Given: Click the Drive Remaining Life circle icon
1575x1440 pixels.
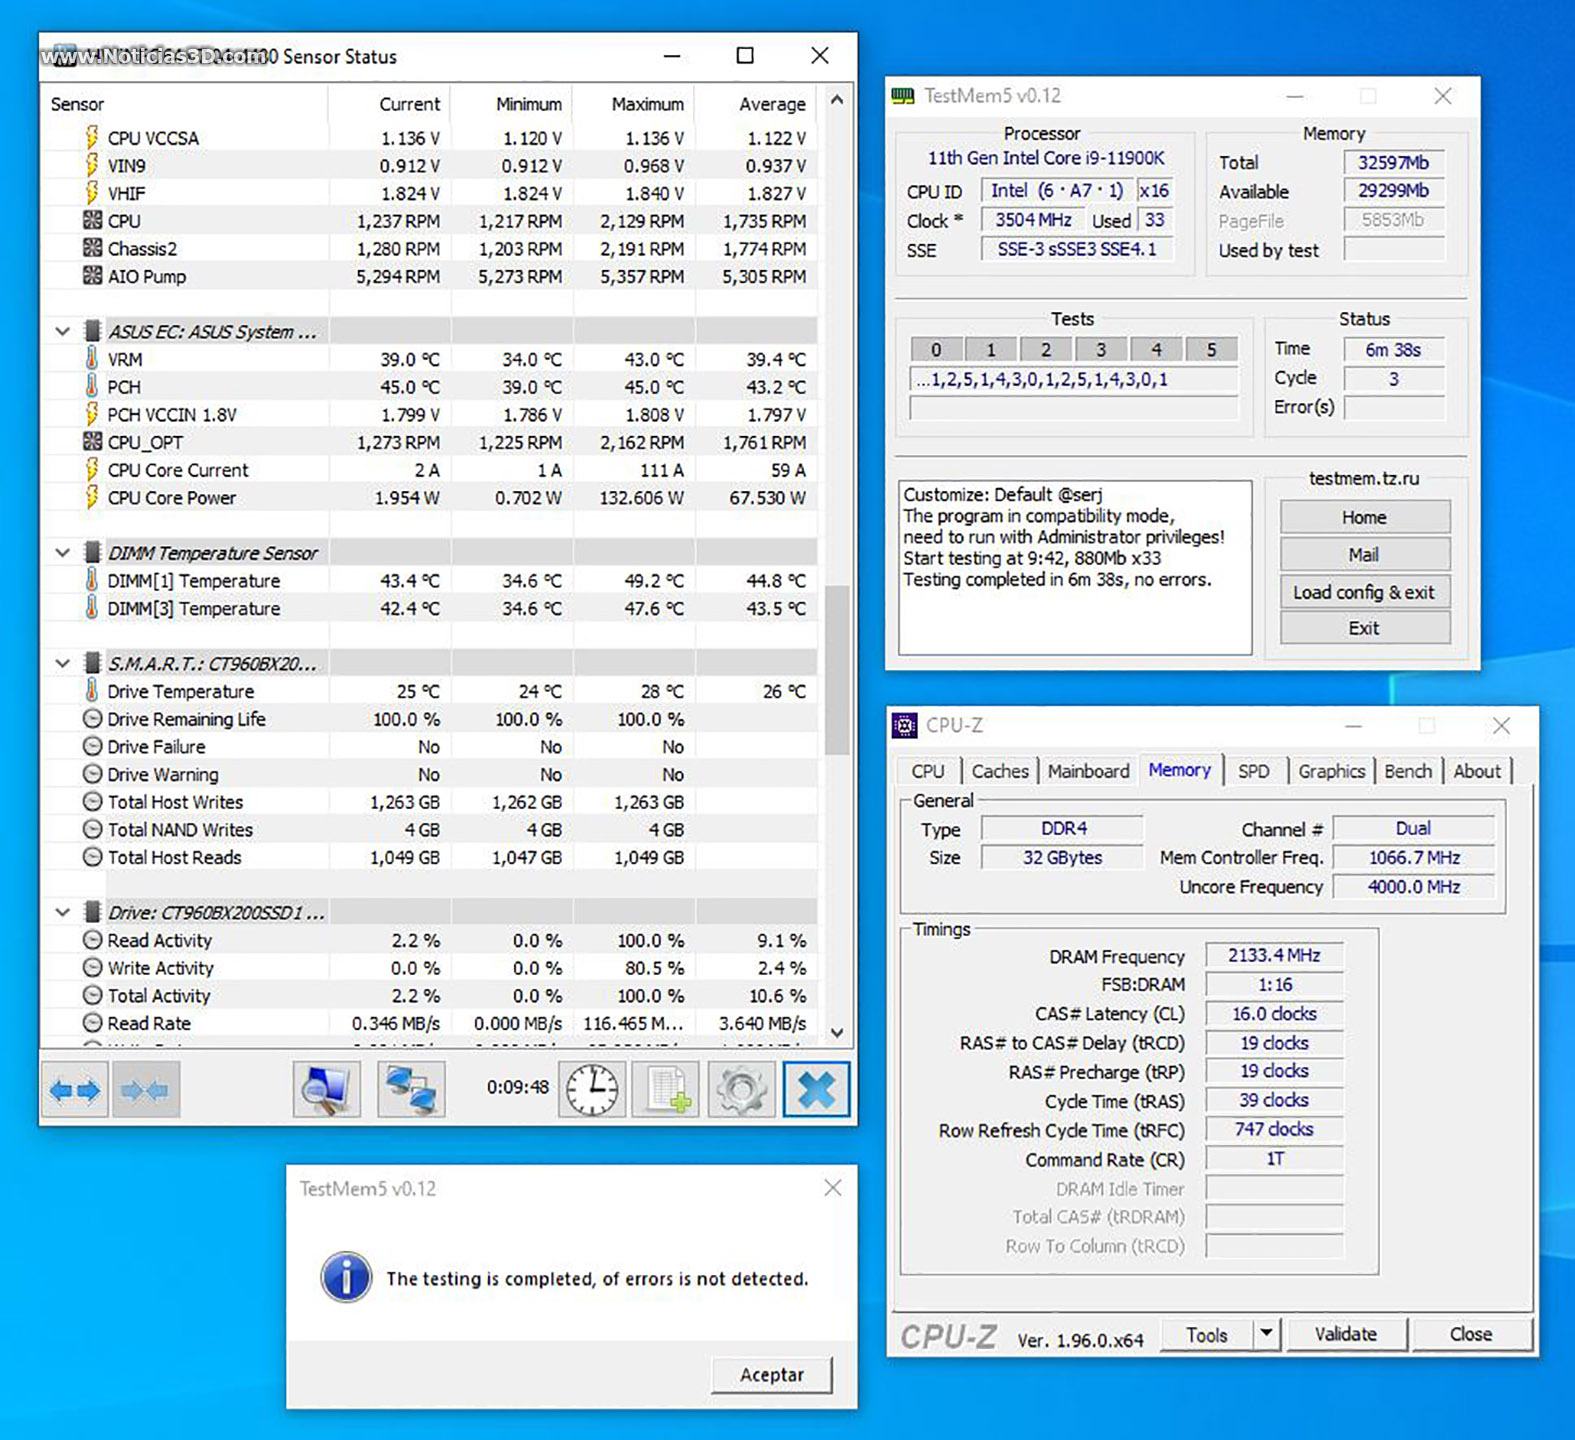Looking at the screenshot, I should tap(92, 718).
